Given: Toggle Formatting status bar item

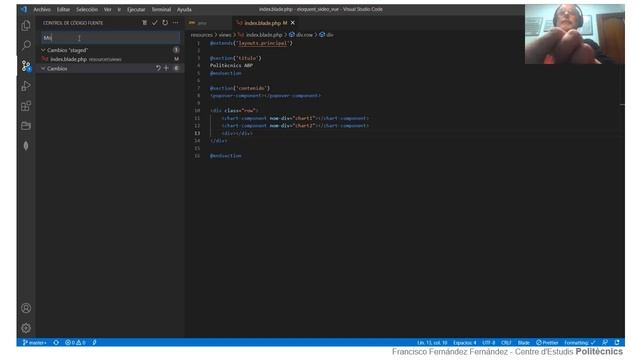Looking at the screenshot, I should point(580,342).
